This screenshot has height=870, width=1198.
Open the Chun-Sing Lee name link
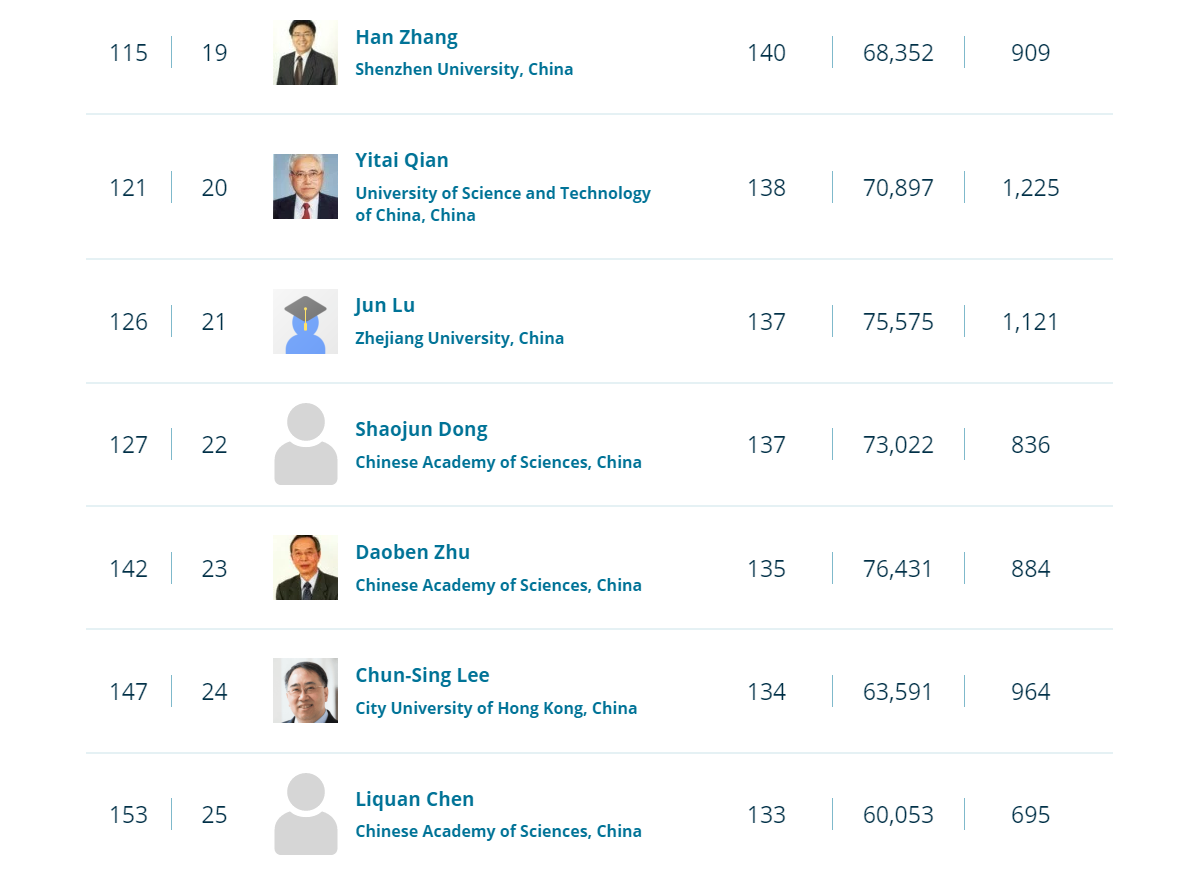click(423, 675)
